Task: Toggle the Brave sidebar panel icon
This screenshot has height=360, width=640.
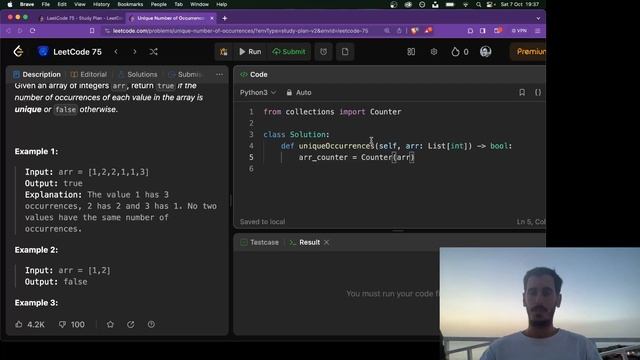Action: click(x=483, y=31)
